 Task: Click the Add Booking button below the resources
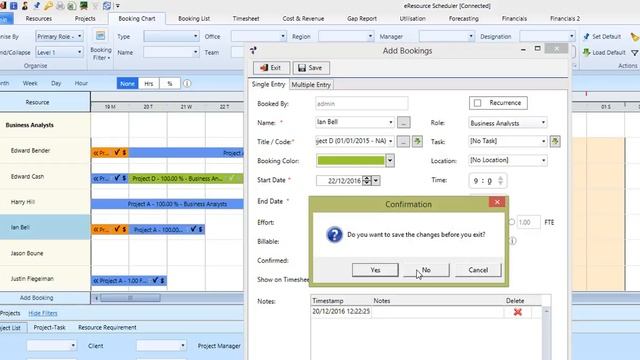point(36,298)
